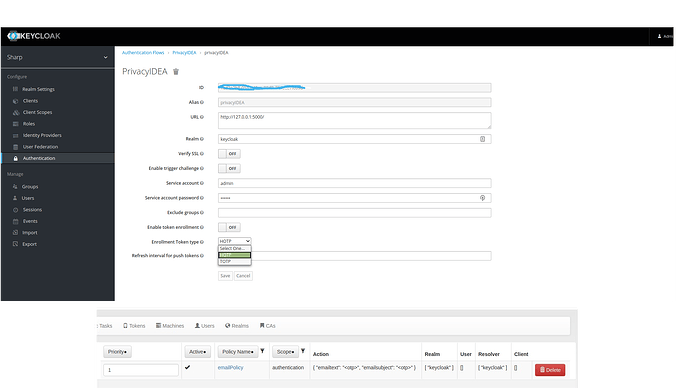Switch to the Tokens tab in privacyIDEA

coord(134,326)
